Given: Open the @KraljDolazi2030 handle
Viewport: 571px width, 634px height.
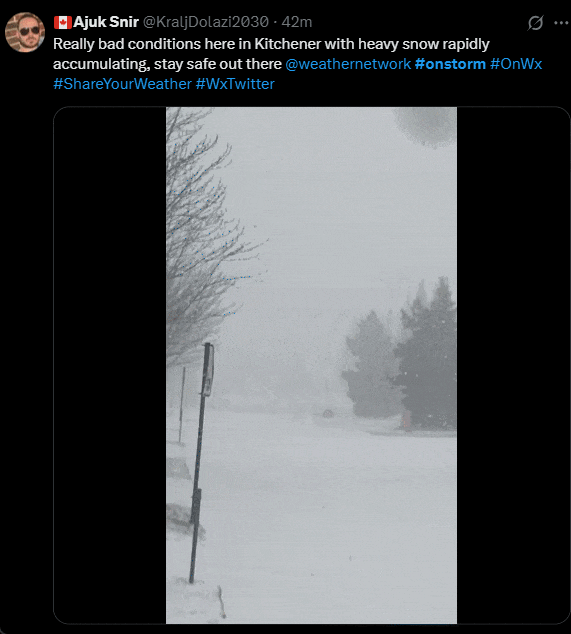Looking at the screenshot, I should (206, 22).
